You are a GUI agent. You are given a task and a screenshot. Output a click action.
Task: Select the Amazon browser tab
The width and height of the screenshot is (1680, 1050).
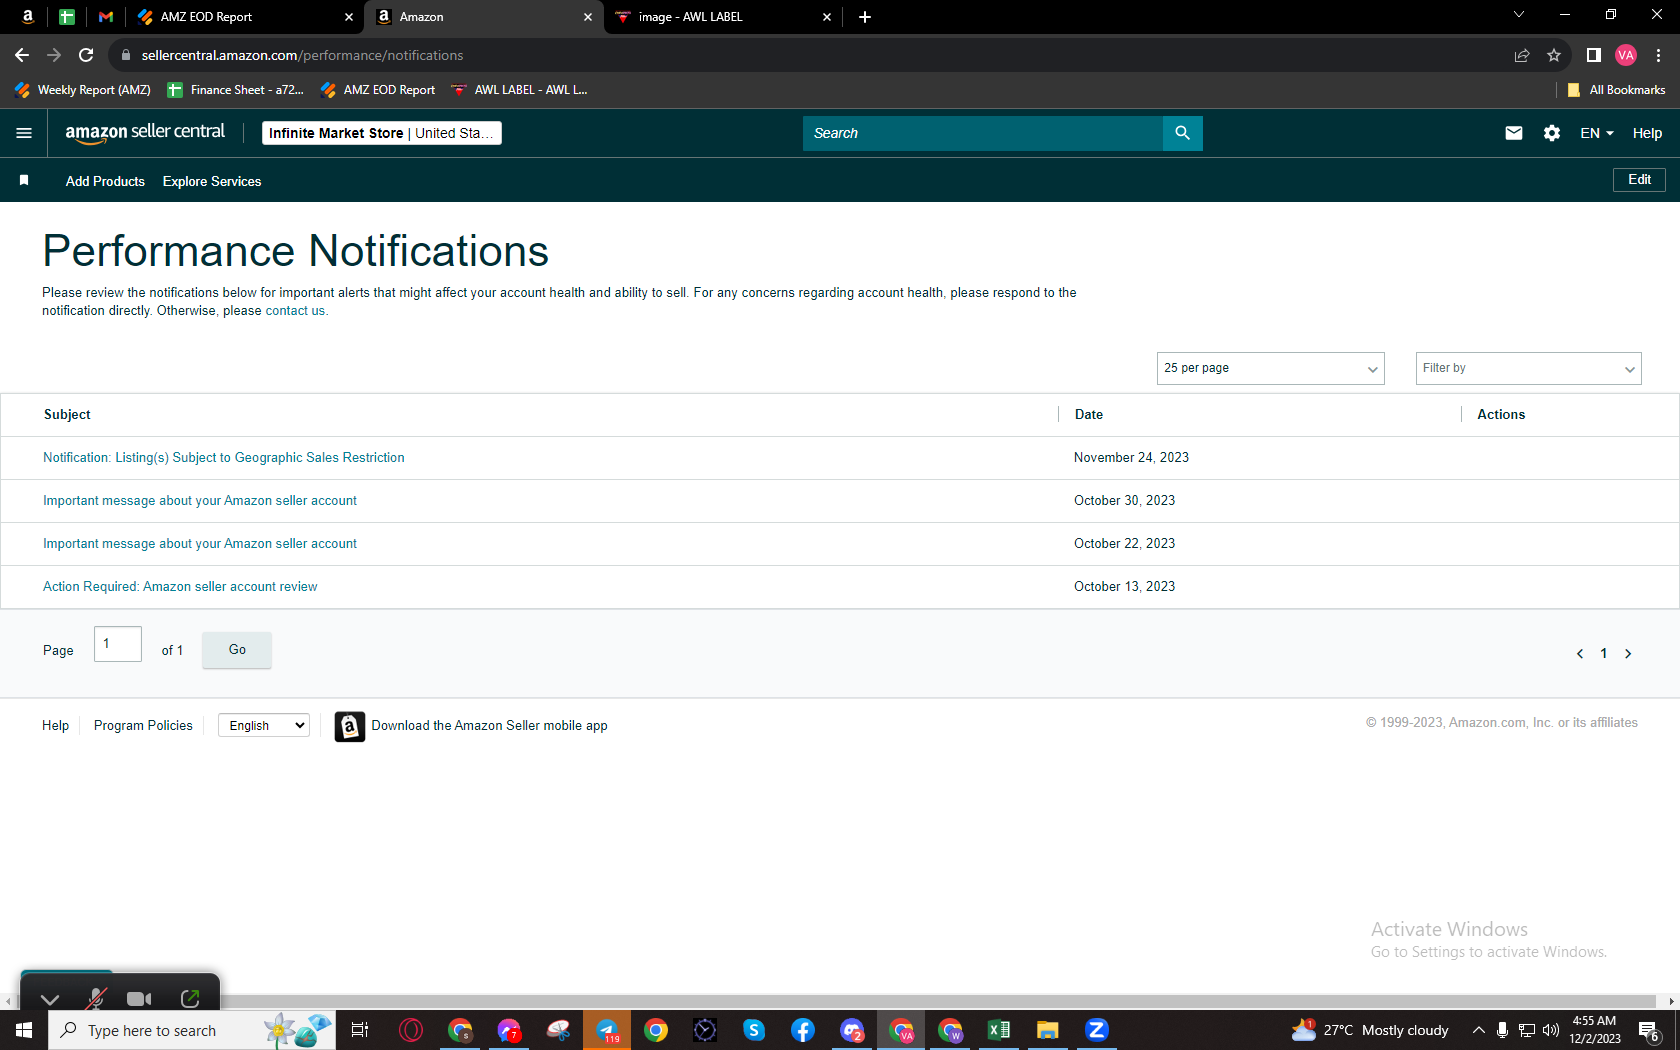pyautogui.click(x=484, y=17)
